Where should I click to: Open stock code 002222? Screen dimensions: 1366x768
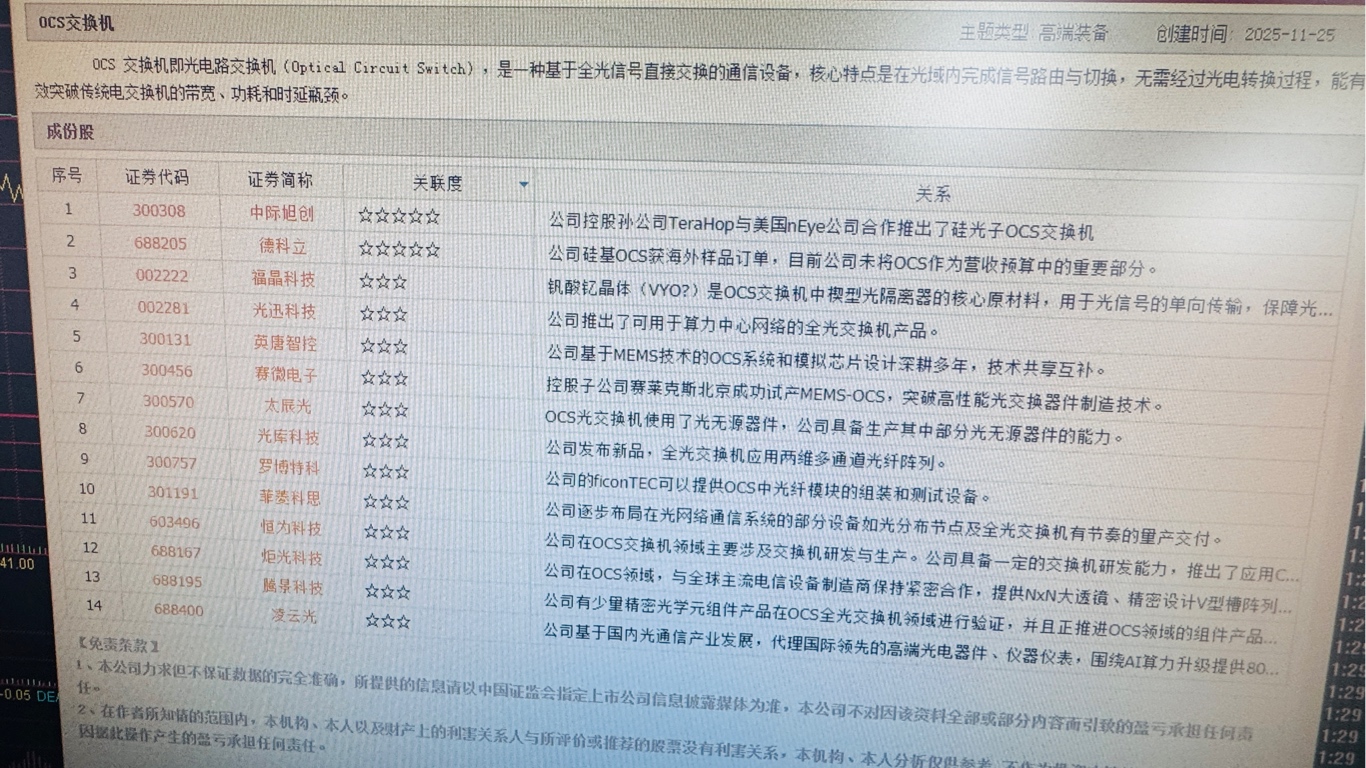tap(162, 276)
